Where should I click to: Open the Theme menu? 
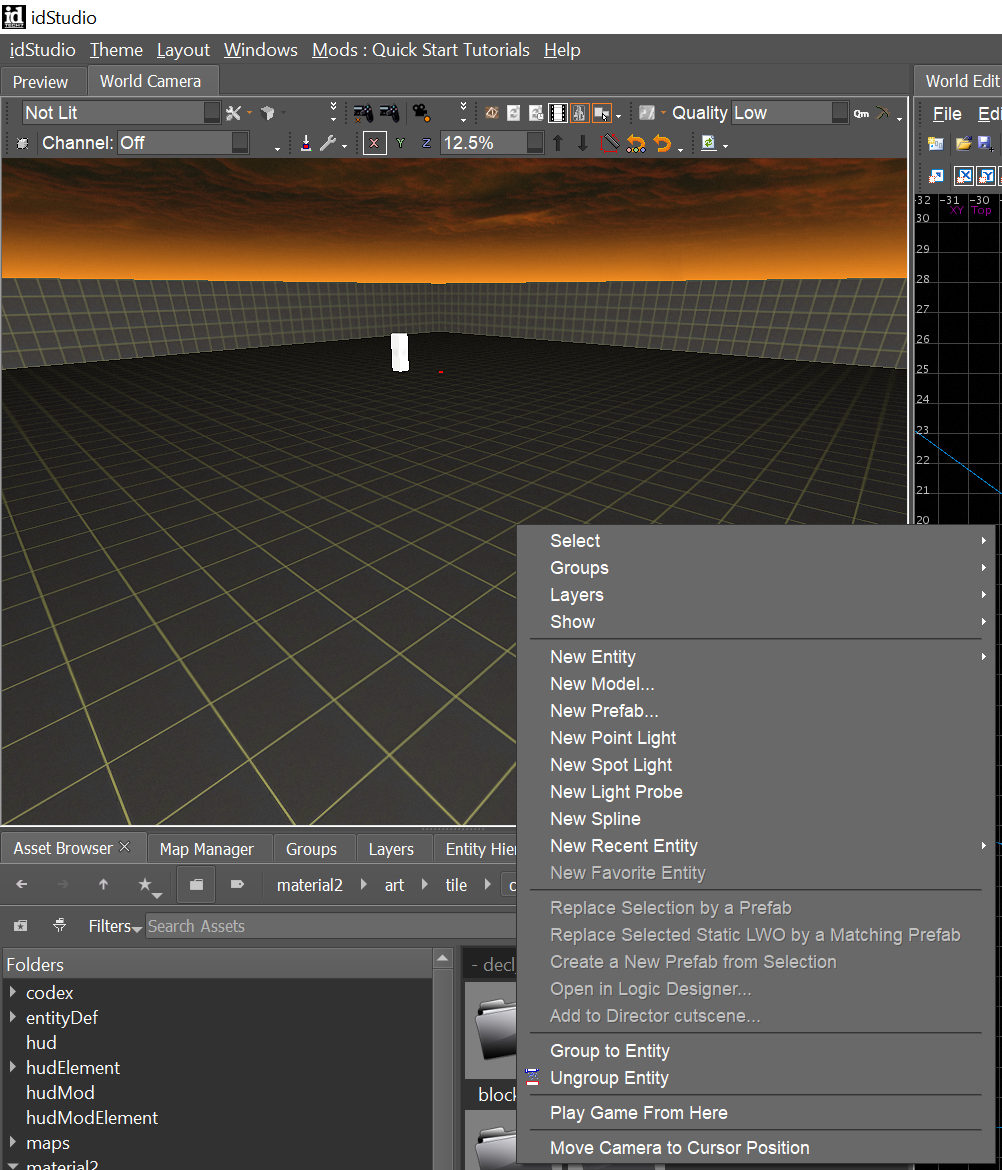coord(116,50)
